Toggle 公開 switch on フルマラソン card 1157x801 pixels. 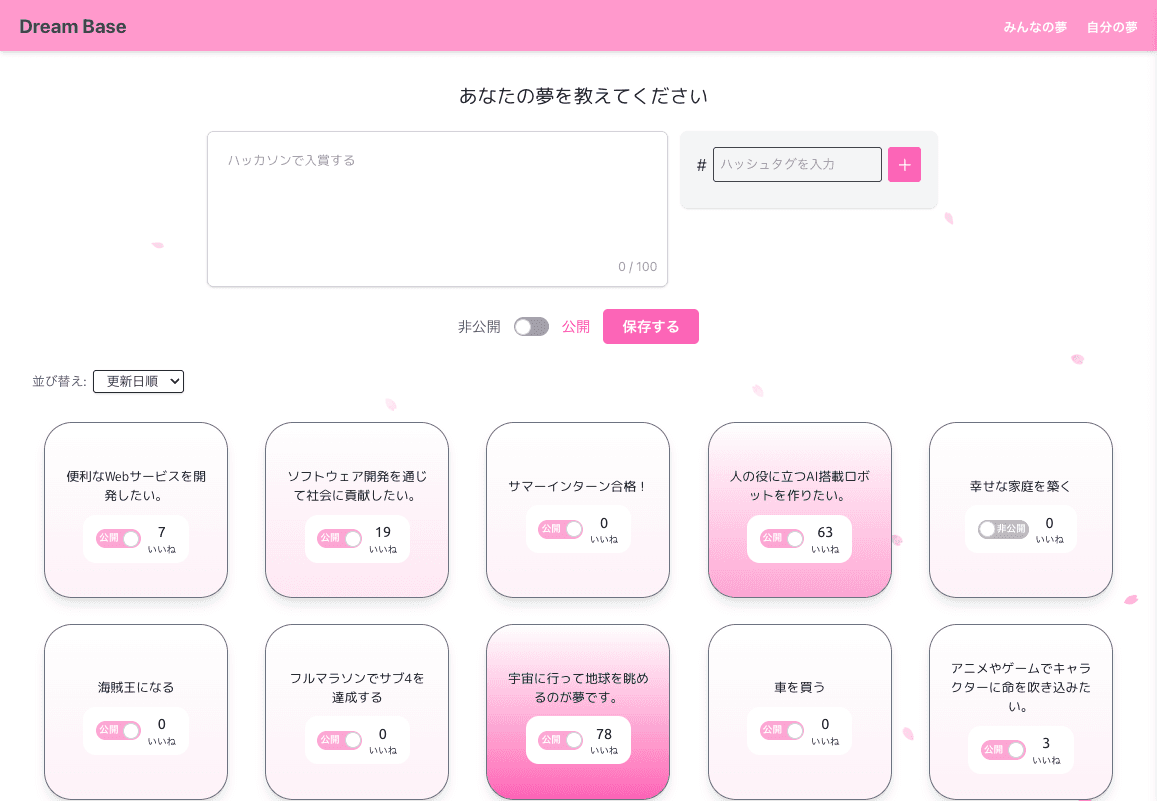pos(339,740)
